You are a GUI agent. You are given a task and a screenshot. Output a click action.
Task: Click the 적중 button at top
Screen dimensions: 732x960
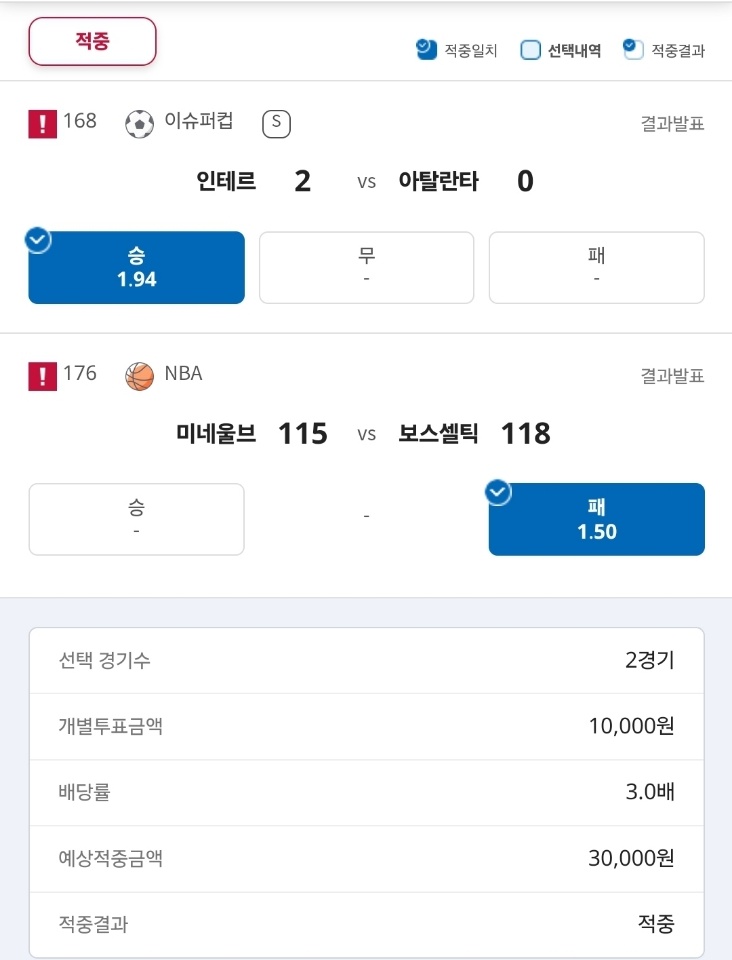pyautogui.click(x=92, y=41)
